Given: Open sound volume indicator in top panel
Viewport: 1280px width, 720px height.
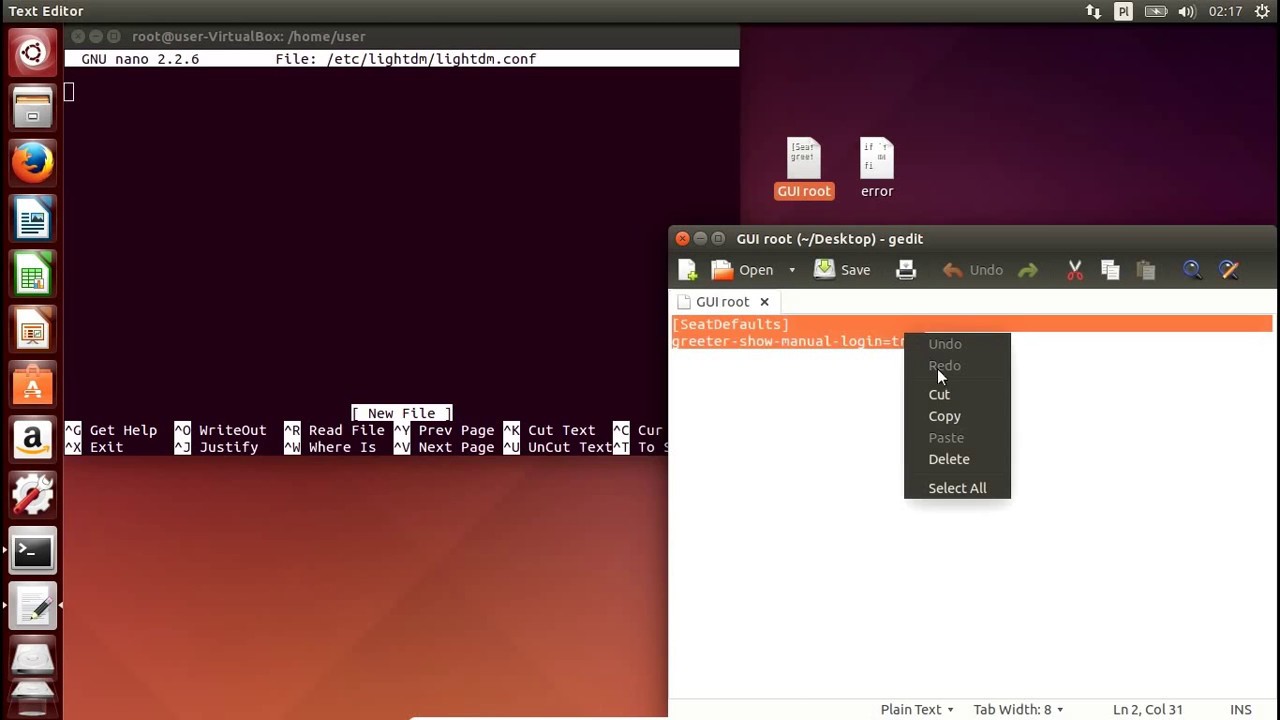Looking at the screenshot, I should (1187, 11).
